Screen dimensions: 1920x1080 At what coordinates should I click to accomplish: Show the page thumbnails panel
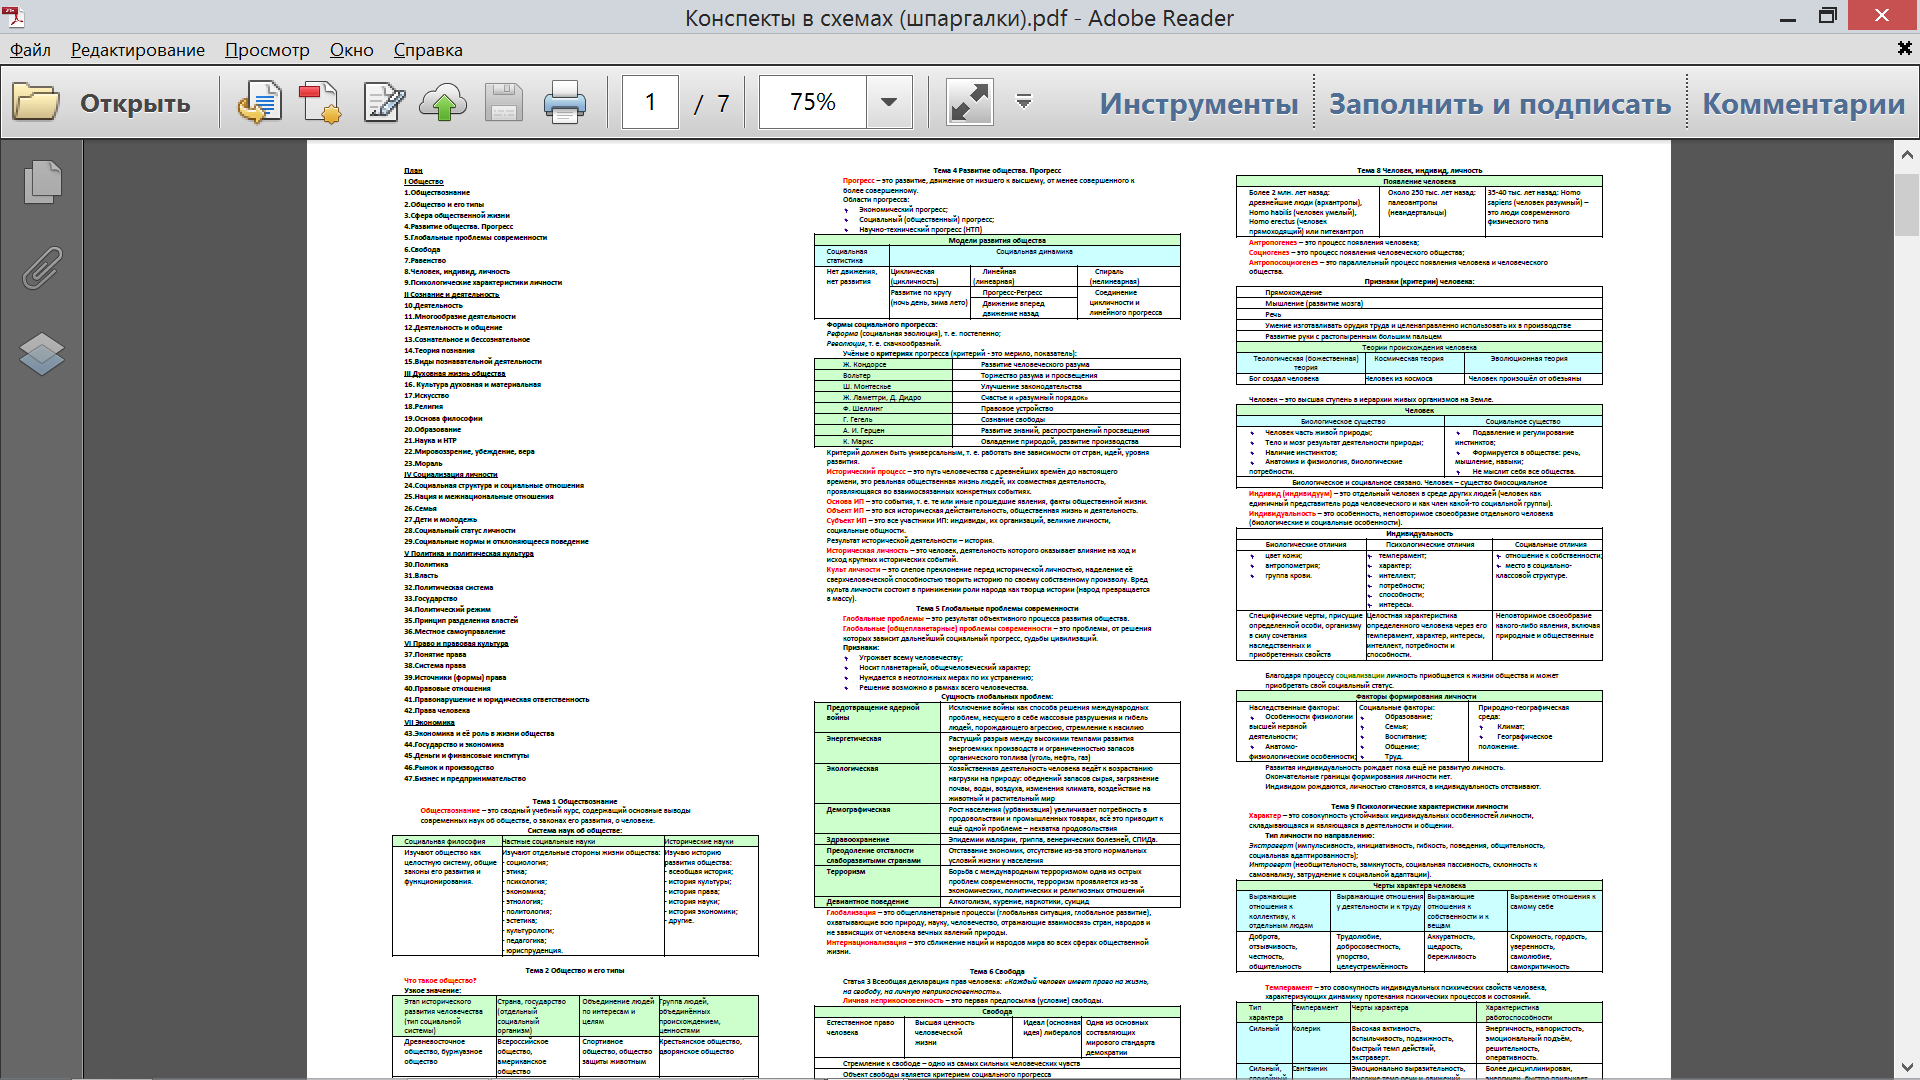[42, 182]
